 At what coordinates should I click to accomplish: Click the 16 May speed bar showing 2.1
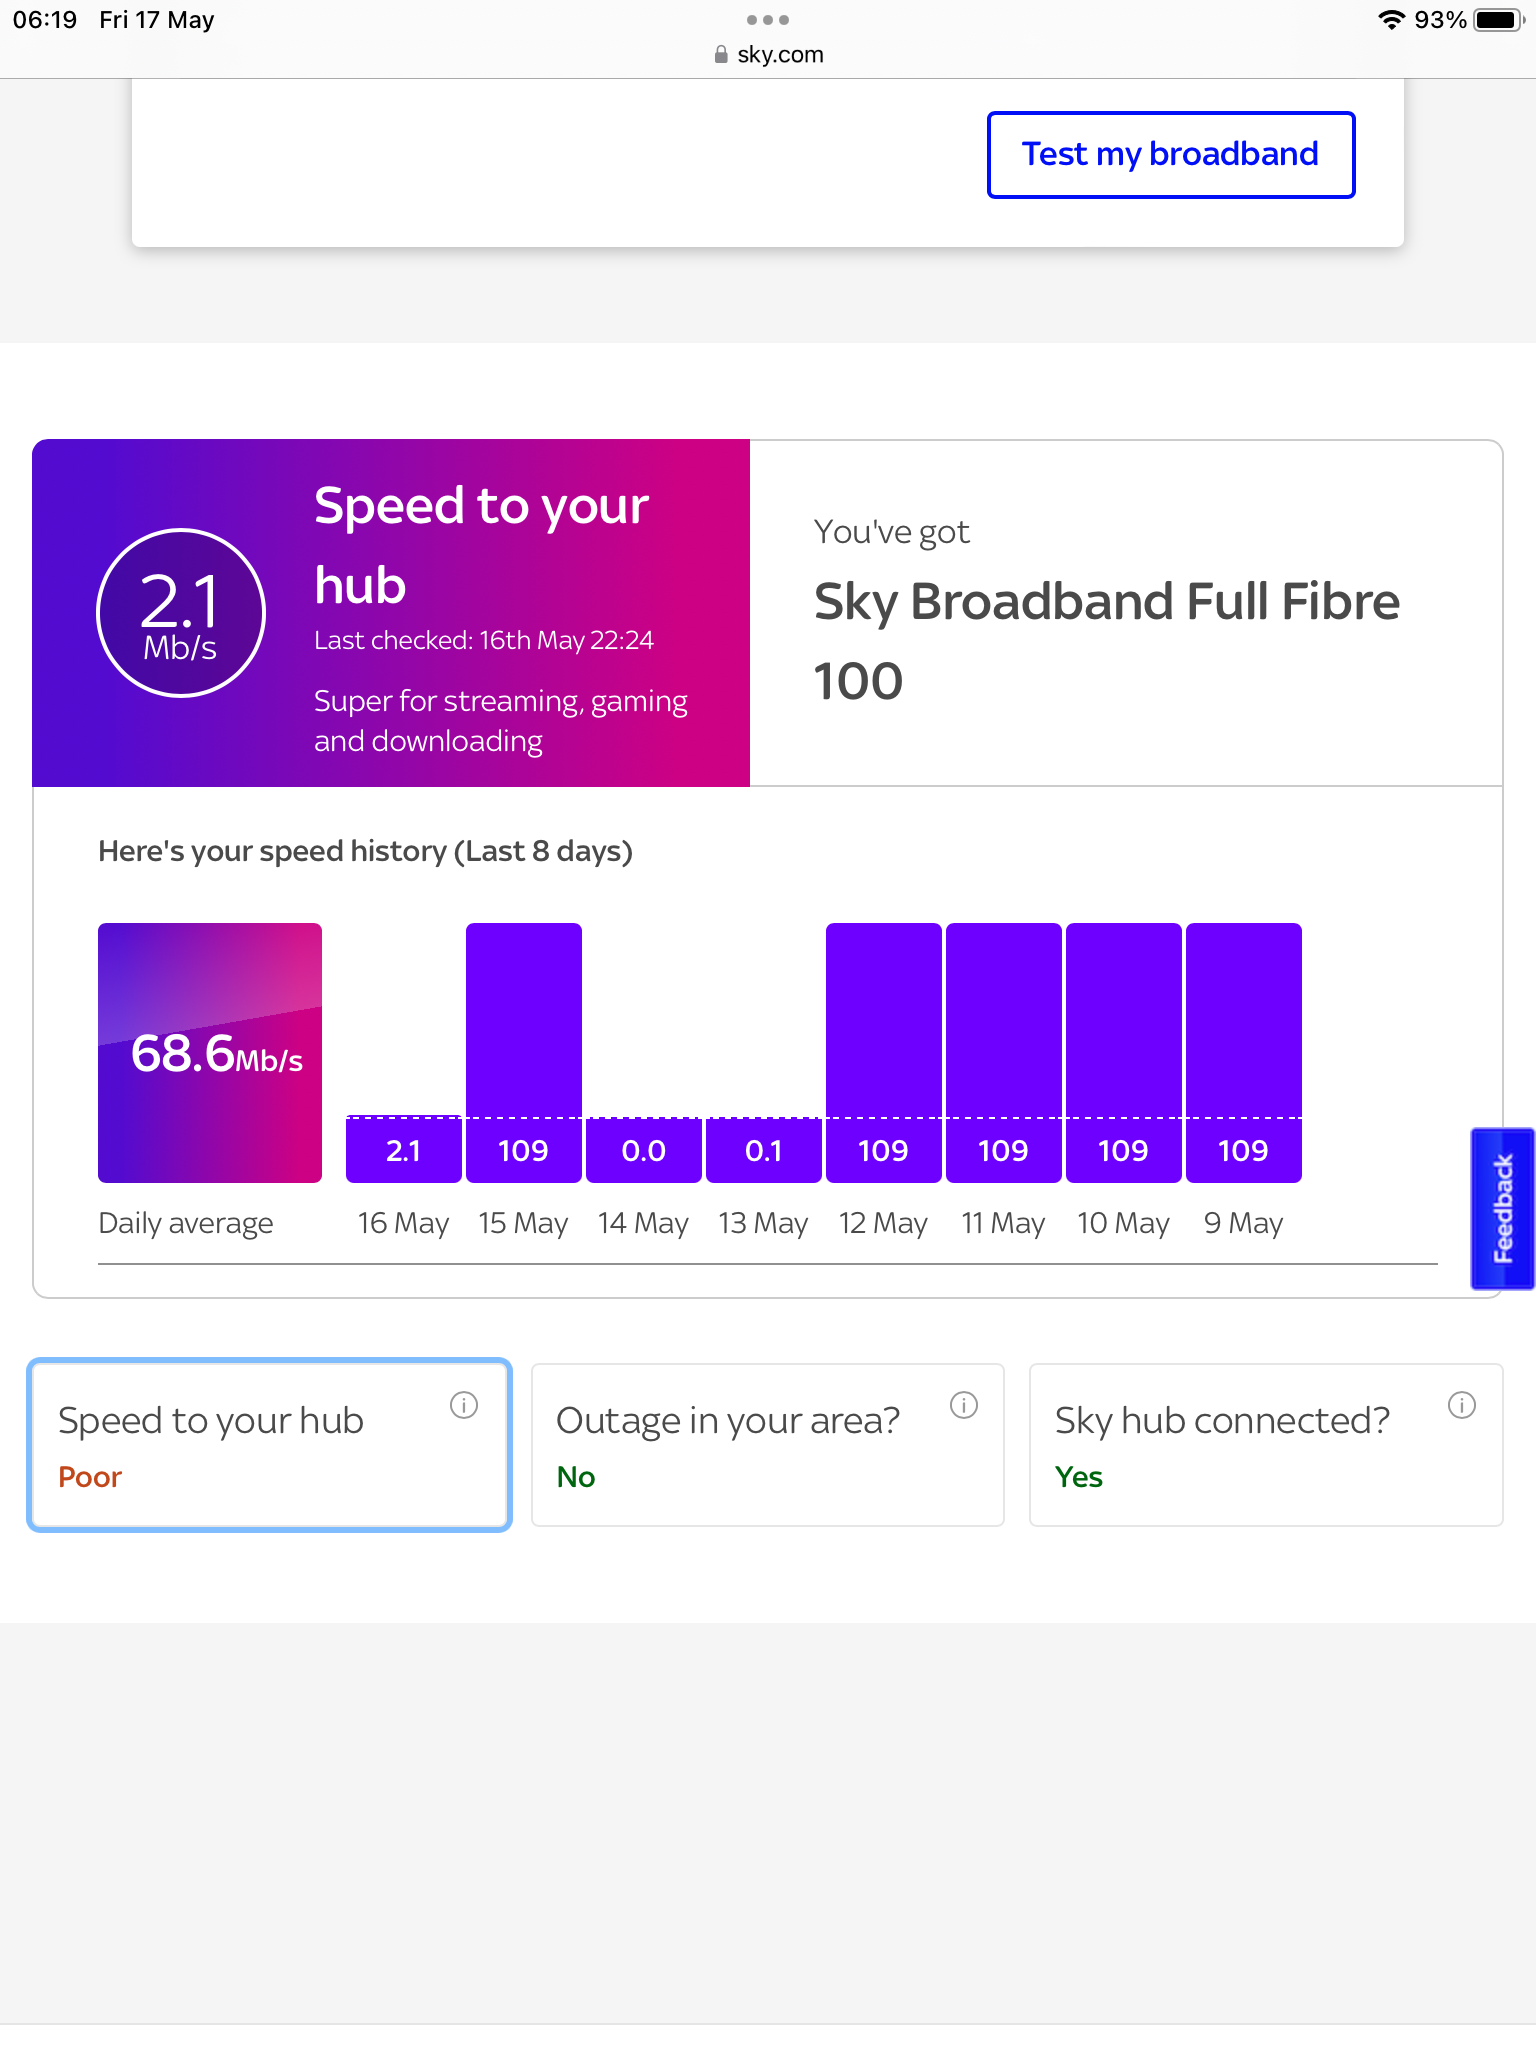[403, 1150]
